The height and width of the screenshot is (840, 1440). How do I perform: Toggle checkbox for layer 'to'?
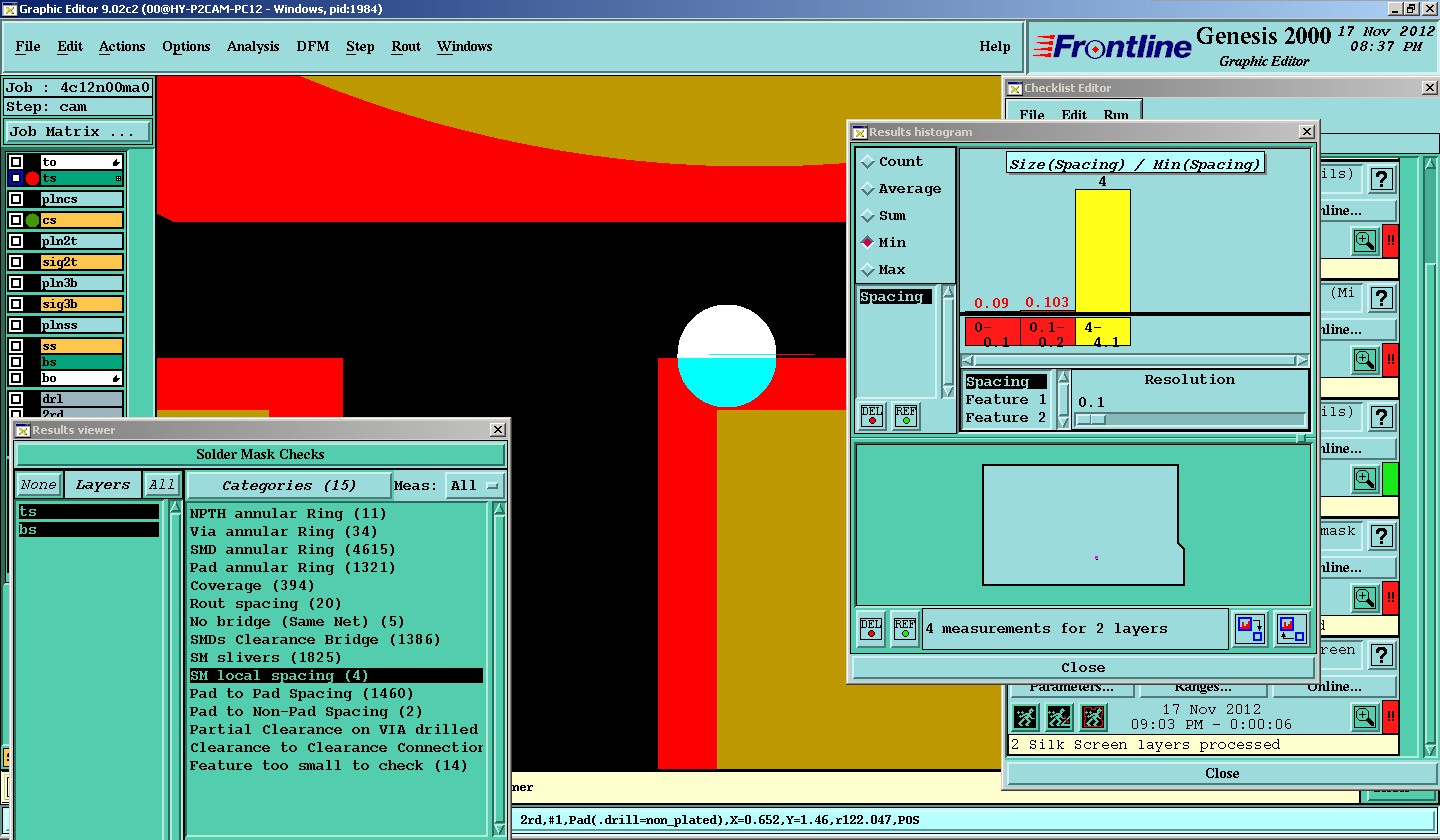coord(16,162)
